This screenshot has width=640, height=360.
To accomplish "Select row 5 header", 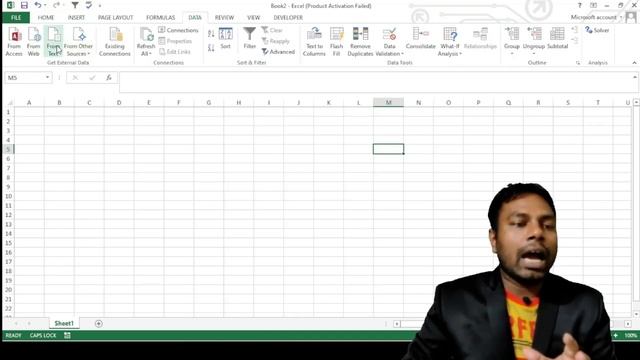I will (8, 149).
